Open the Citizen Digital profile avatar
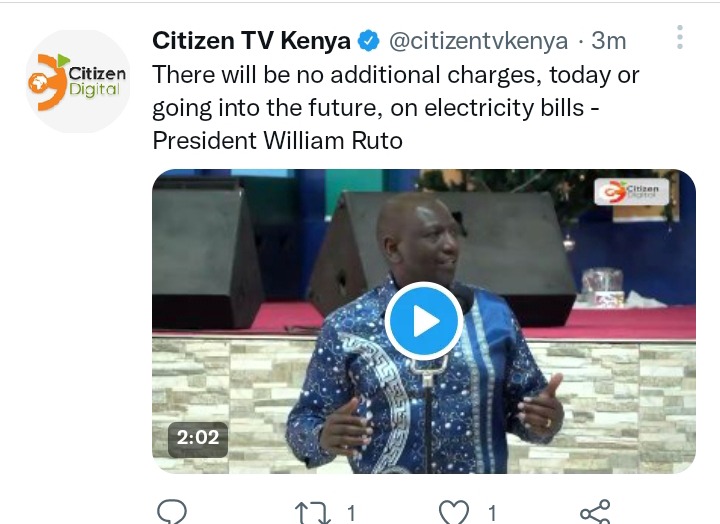 (78, 82)
